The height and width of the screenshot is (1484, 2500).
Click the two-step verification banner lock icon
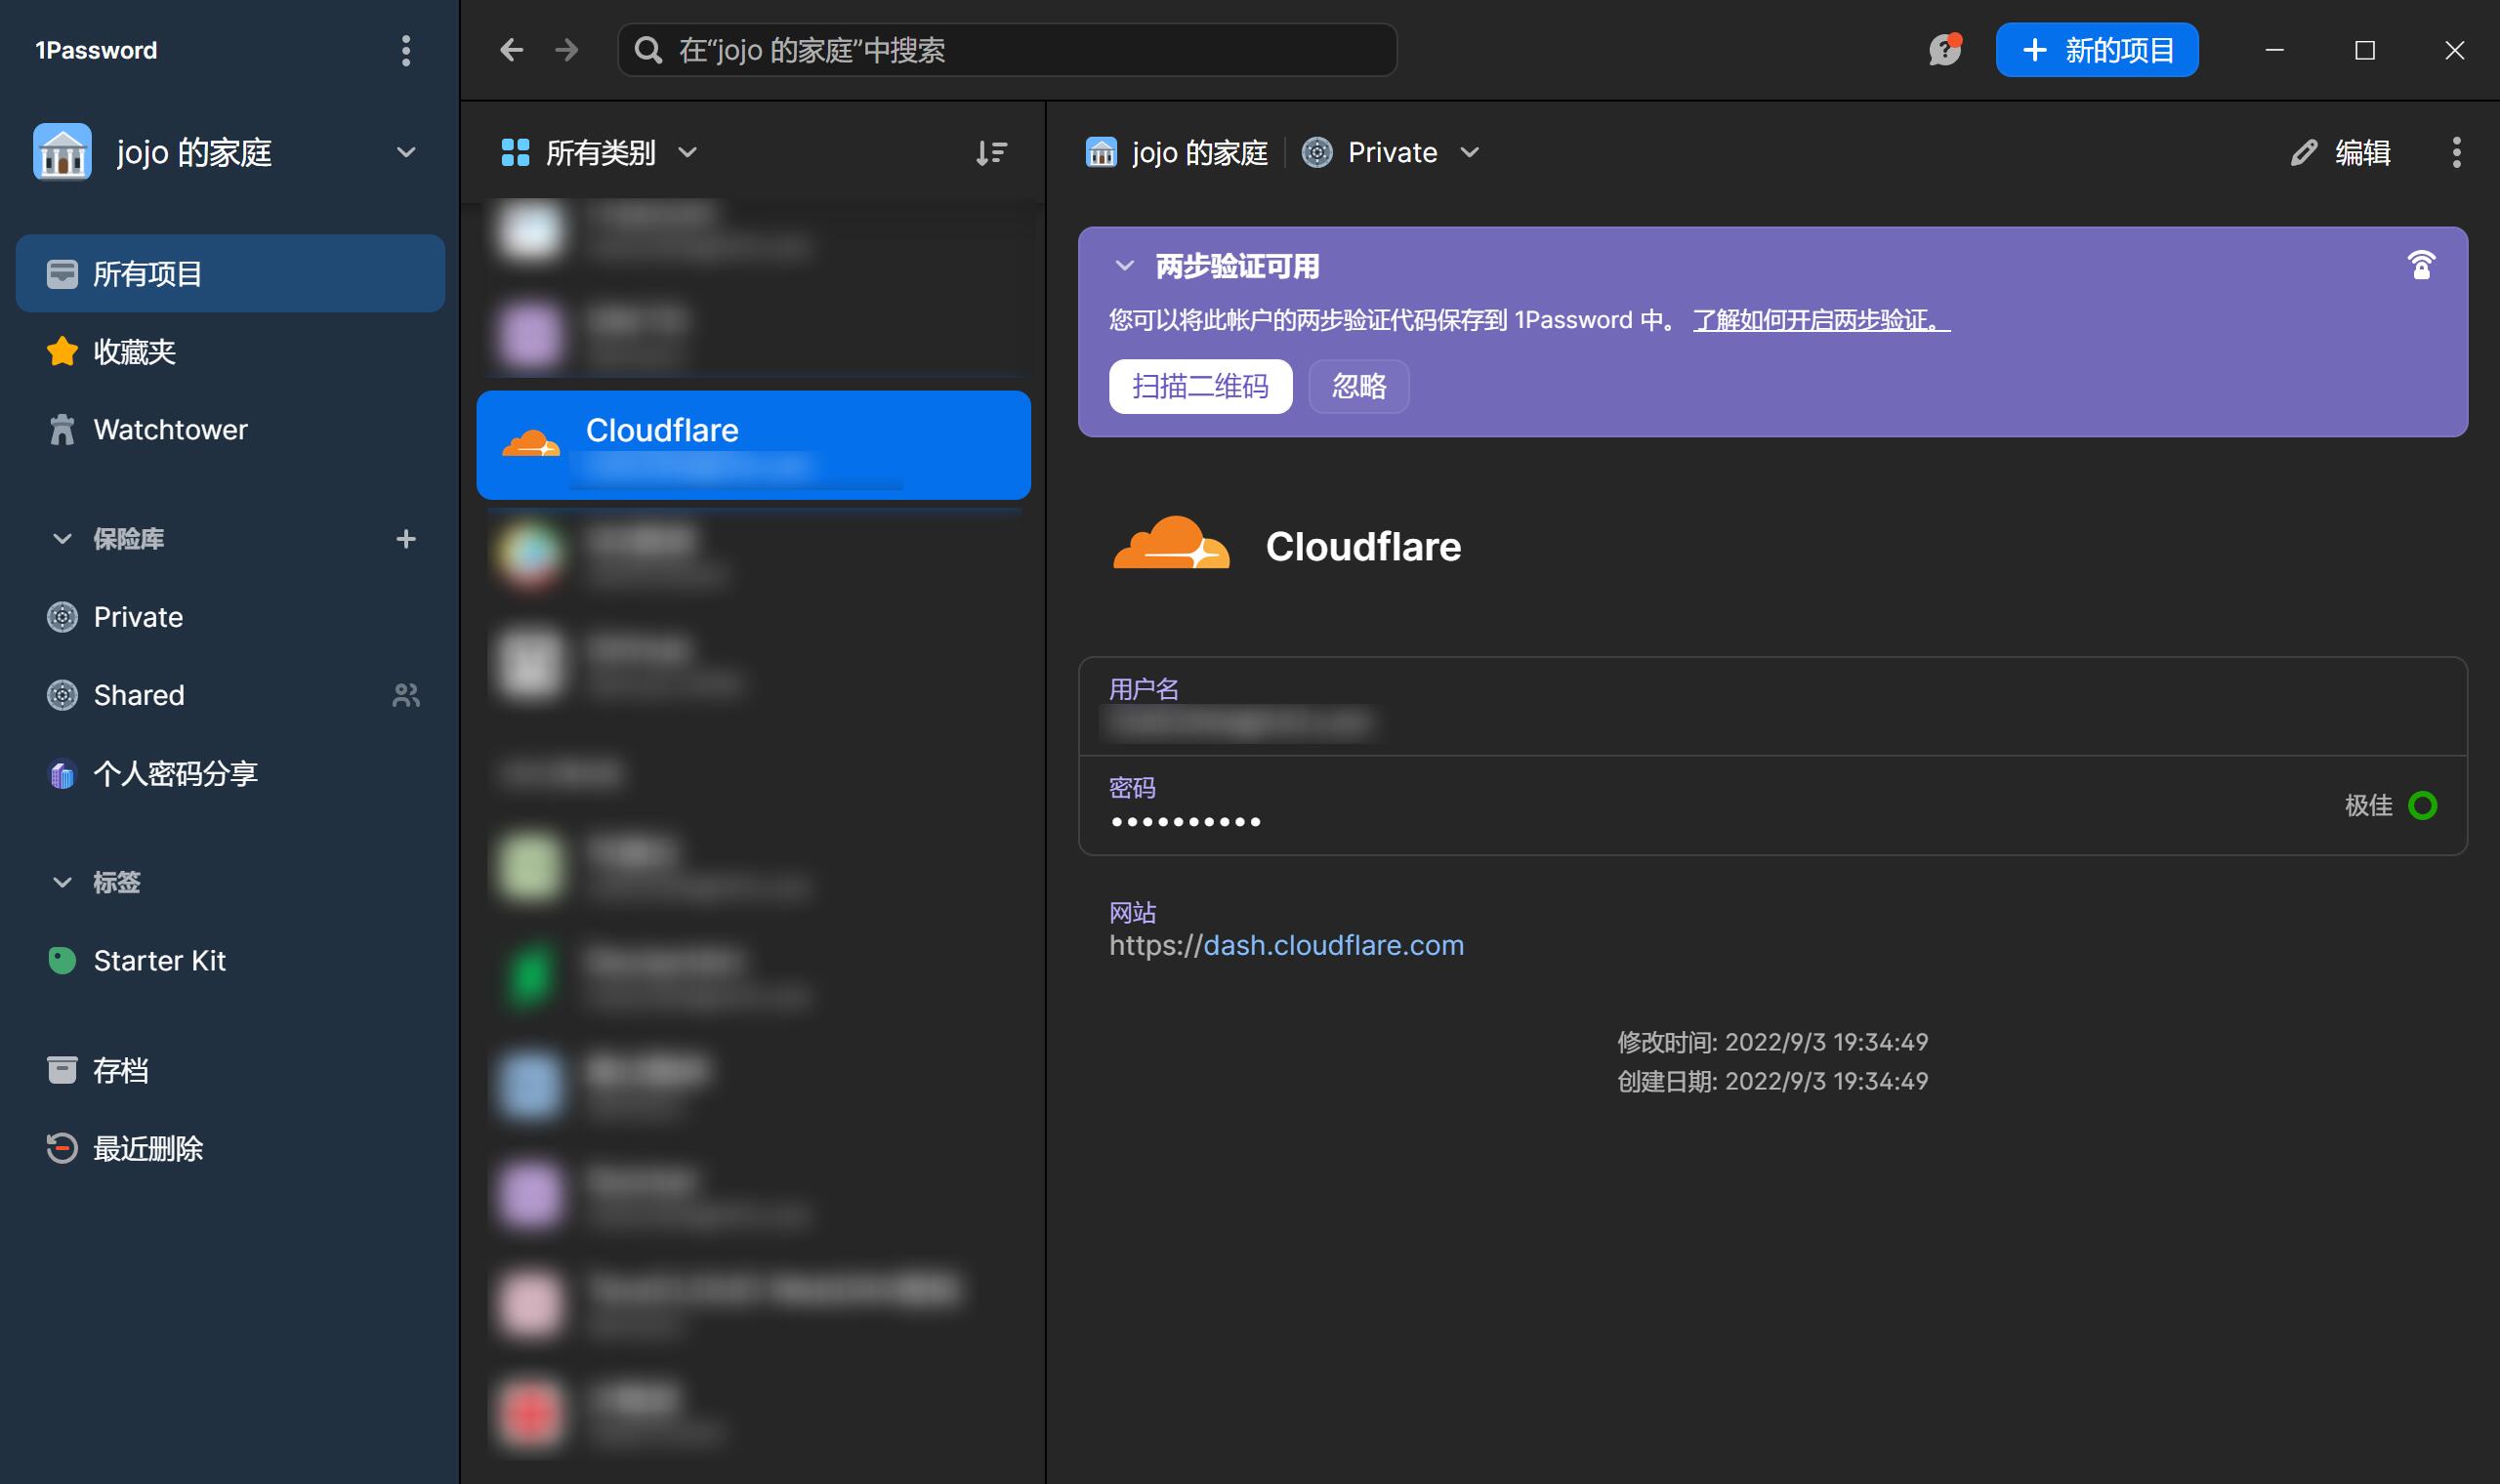click(2420, 265)
